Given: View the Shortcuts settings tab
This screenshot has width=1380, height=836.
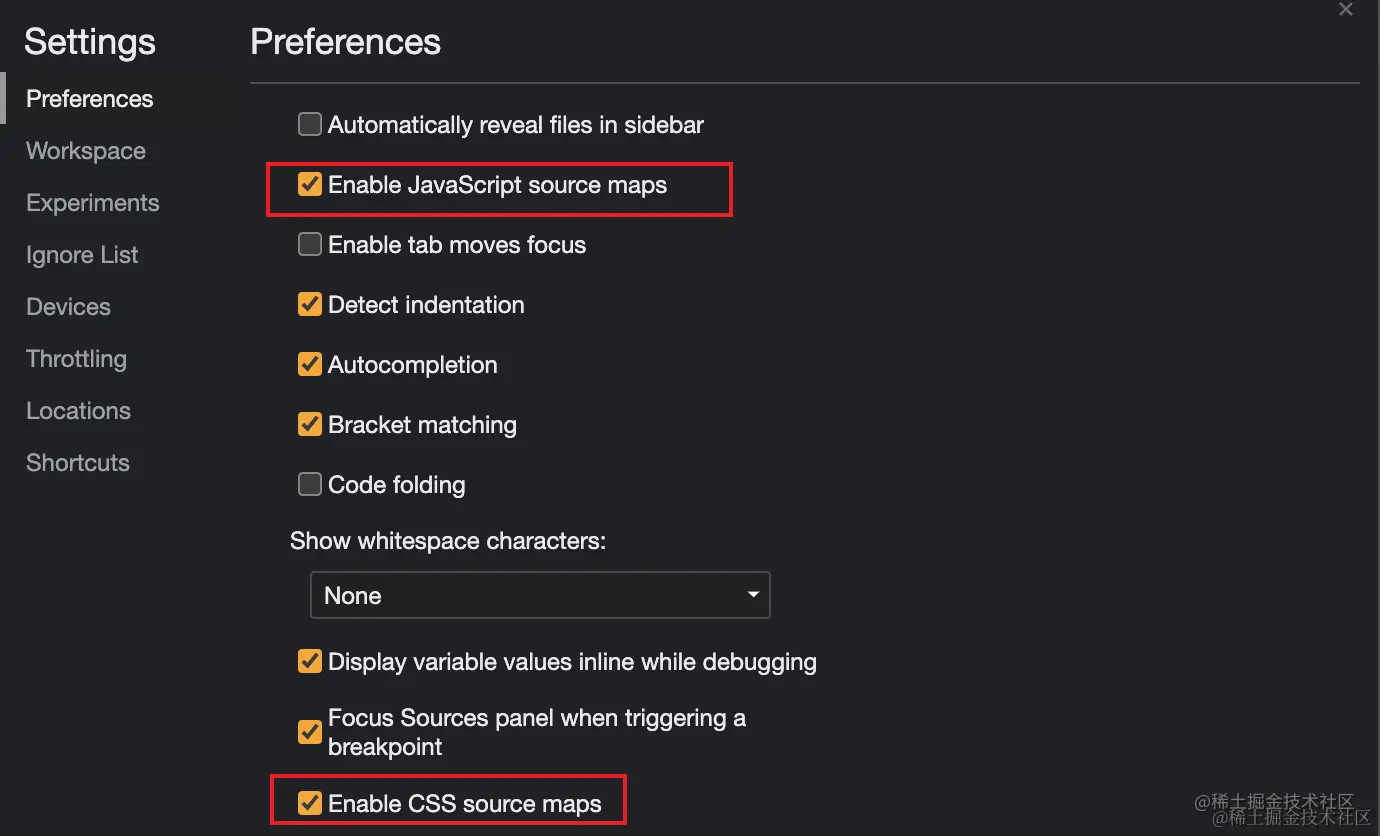Looking at the screenshot, I should click(78, 463).
